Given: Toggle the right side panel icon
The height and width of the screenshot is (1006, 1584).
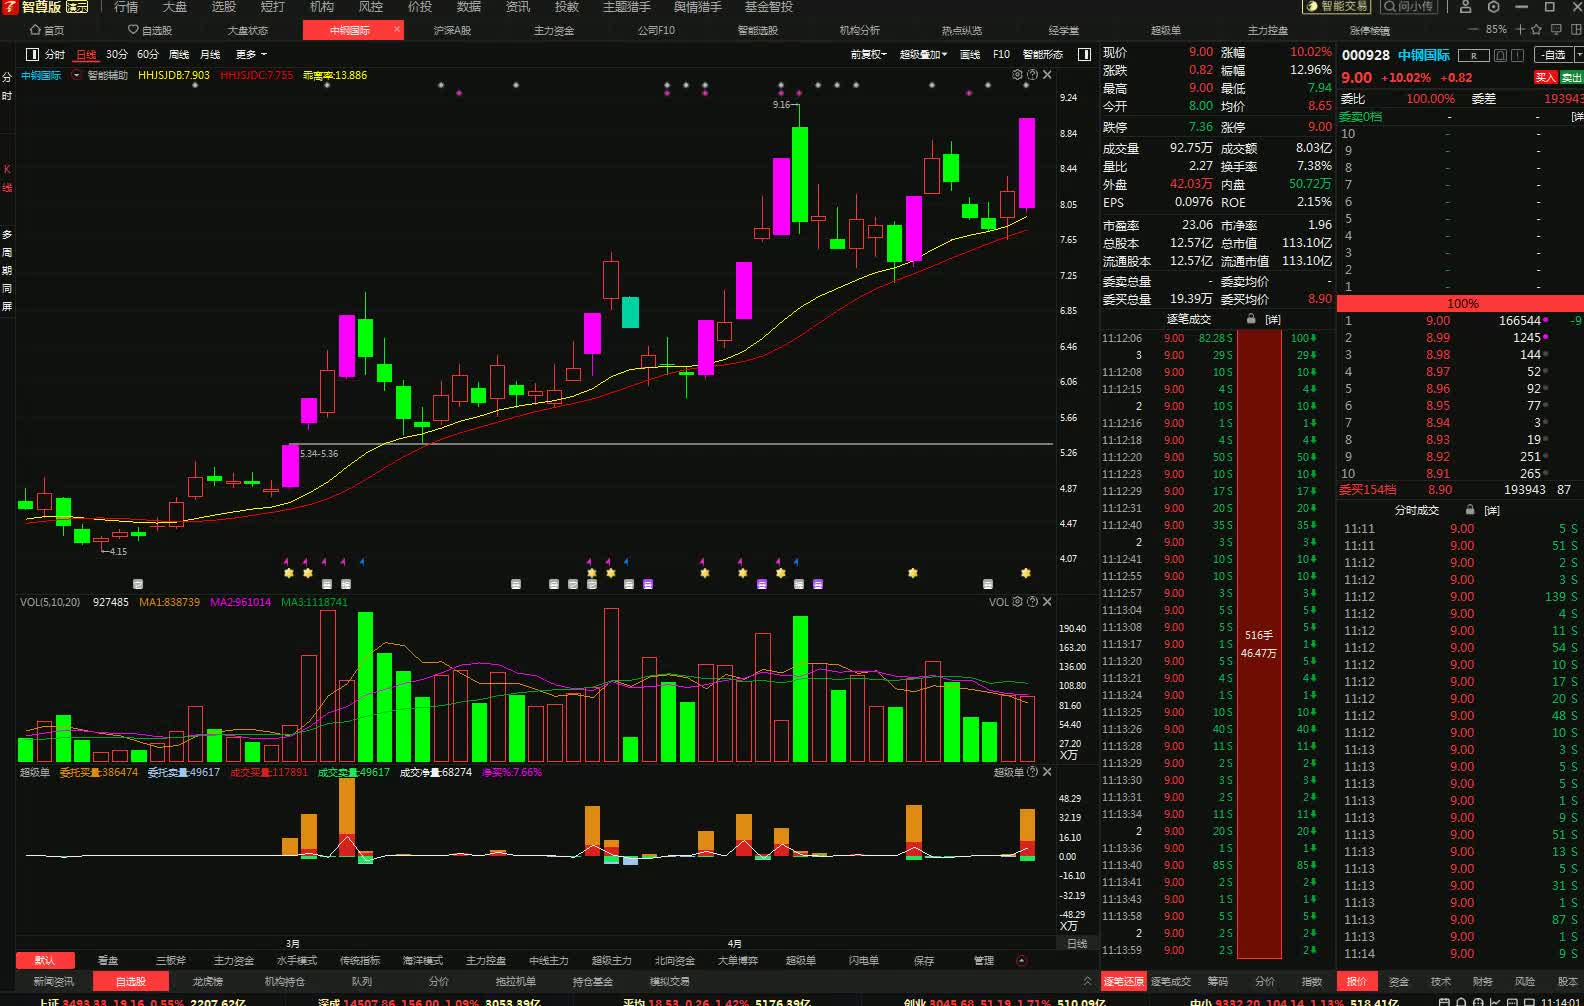Looking at the screenshot, I should (x=1084, y=54).
